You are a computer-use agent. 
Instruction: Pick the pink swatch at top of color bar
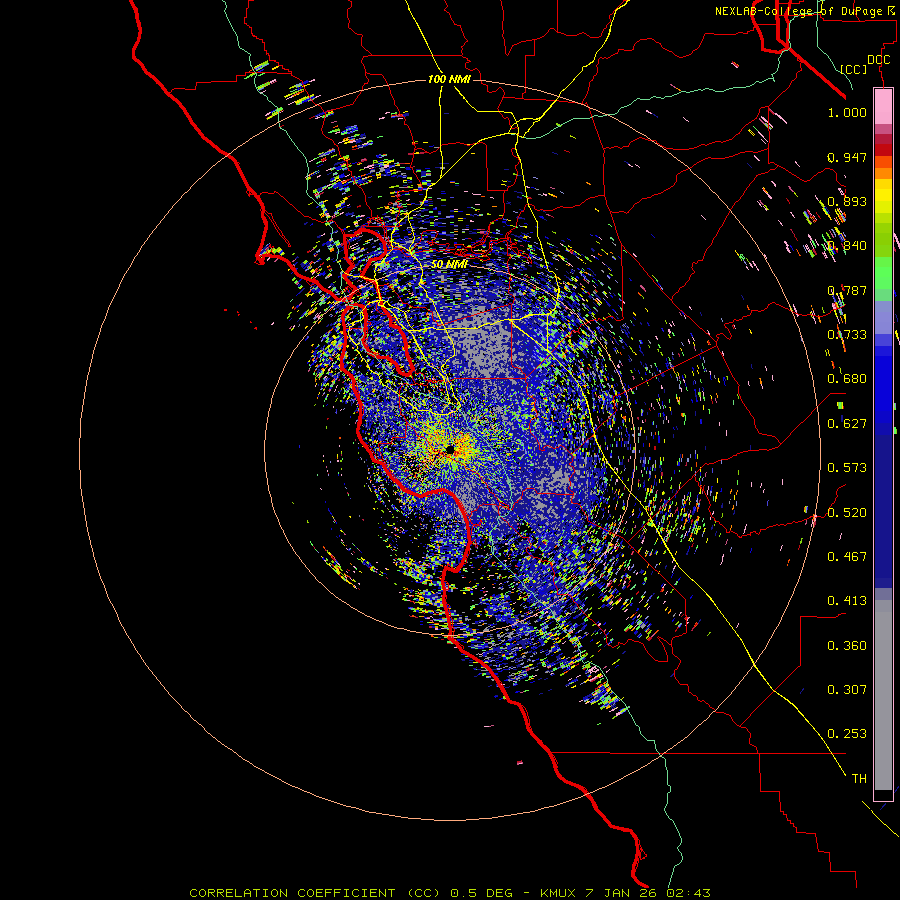click(883, 107)
